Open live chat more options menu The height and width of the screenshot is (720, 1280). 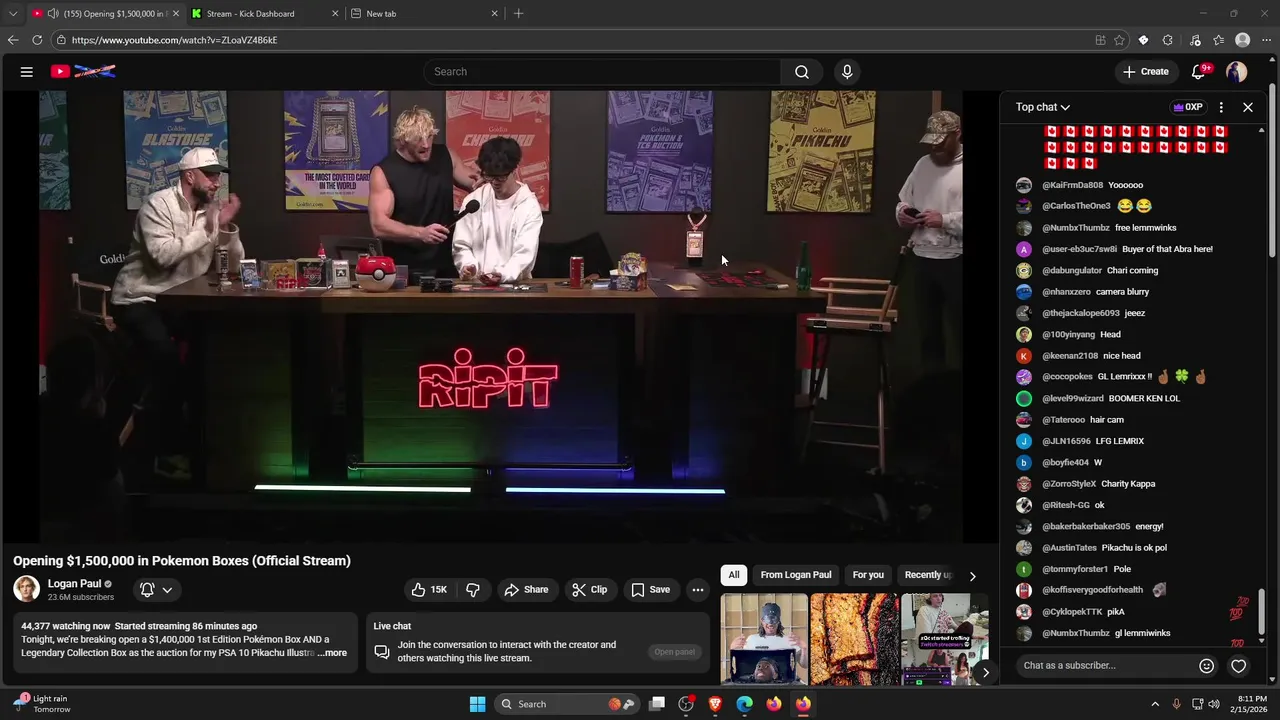(x=1221, y=107)
